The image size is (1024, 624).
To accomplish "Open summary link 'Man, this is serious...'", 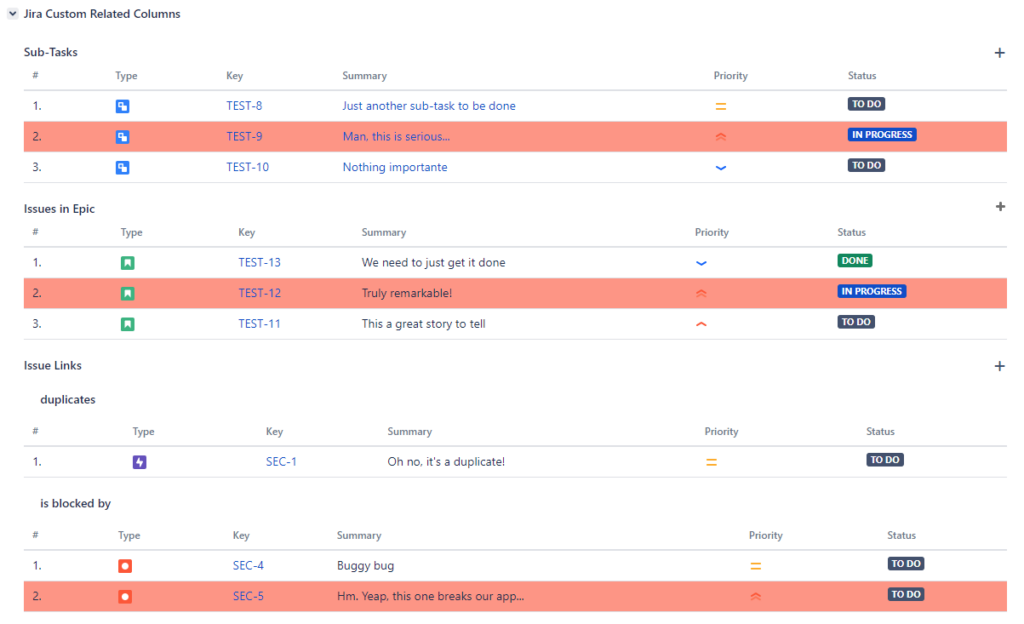I will click(x=396, y=136).
